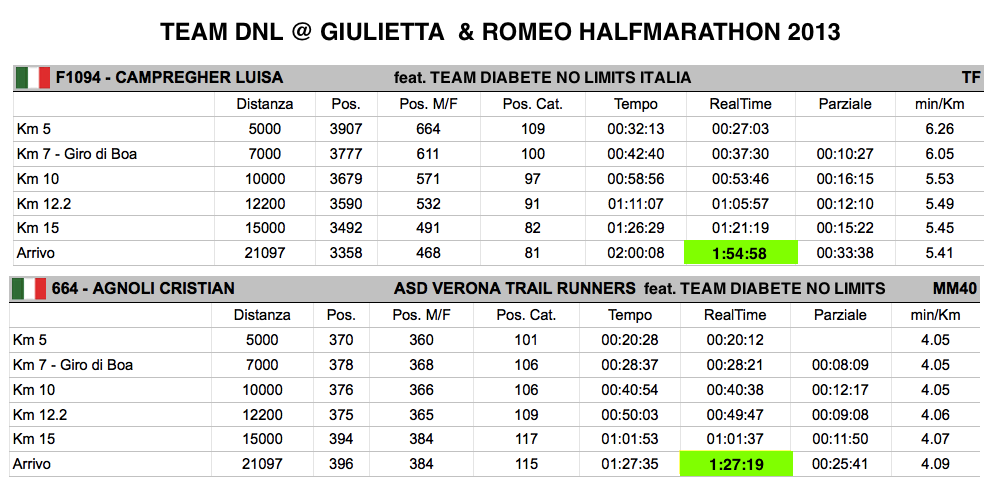Click feat. TEAM DIABETE NO LIMITS ITALIA text
The width and height of the screenshot is (994, 486).
pyautogui.click(x=542, y=78)
